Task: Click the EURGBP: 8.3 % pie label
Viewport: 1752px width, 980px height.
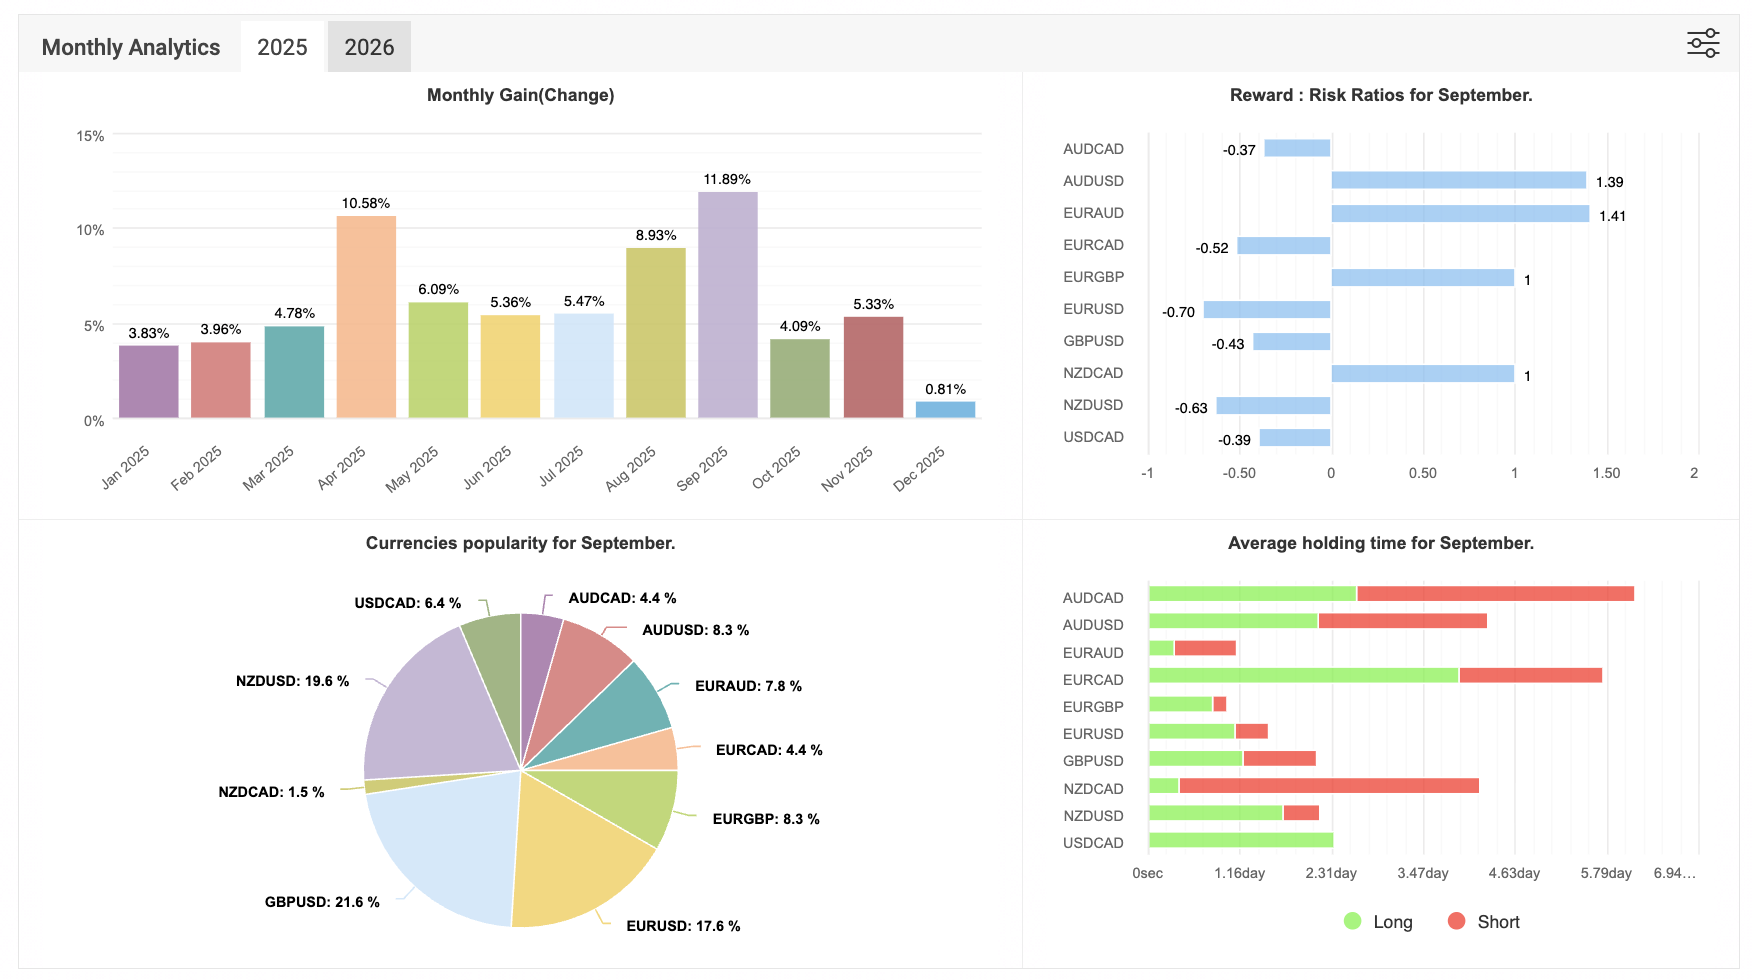Action: pos(765,819)
